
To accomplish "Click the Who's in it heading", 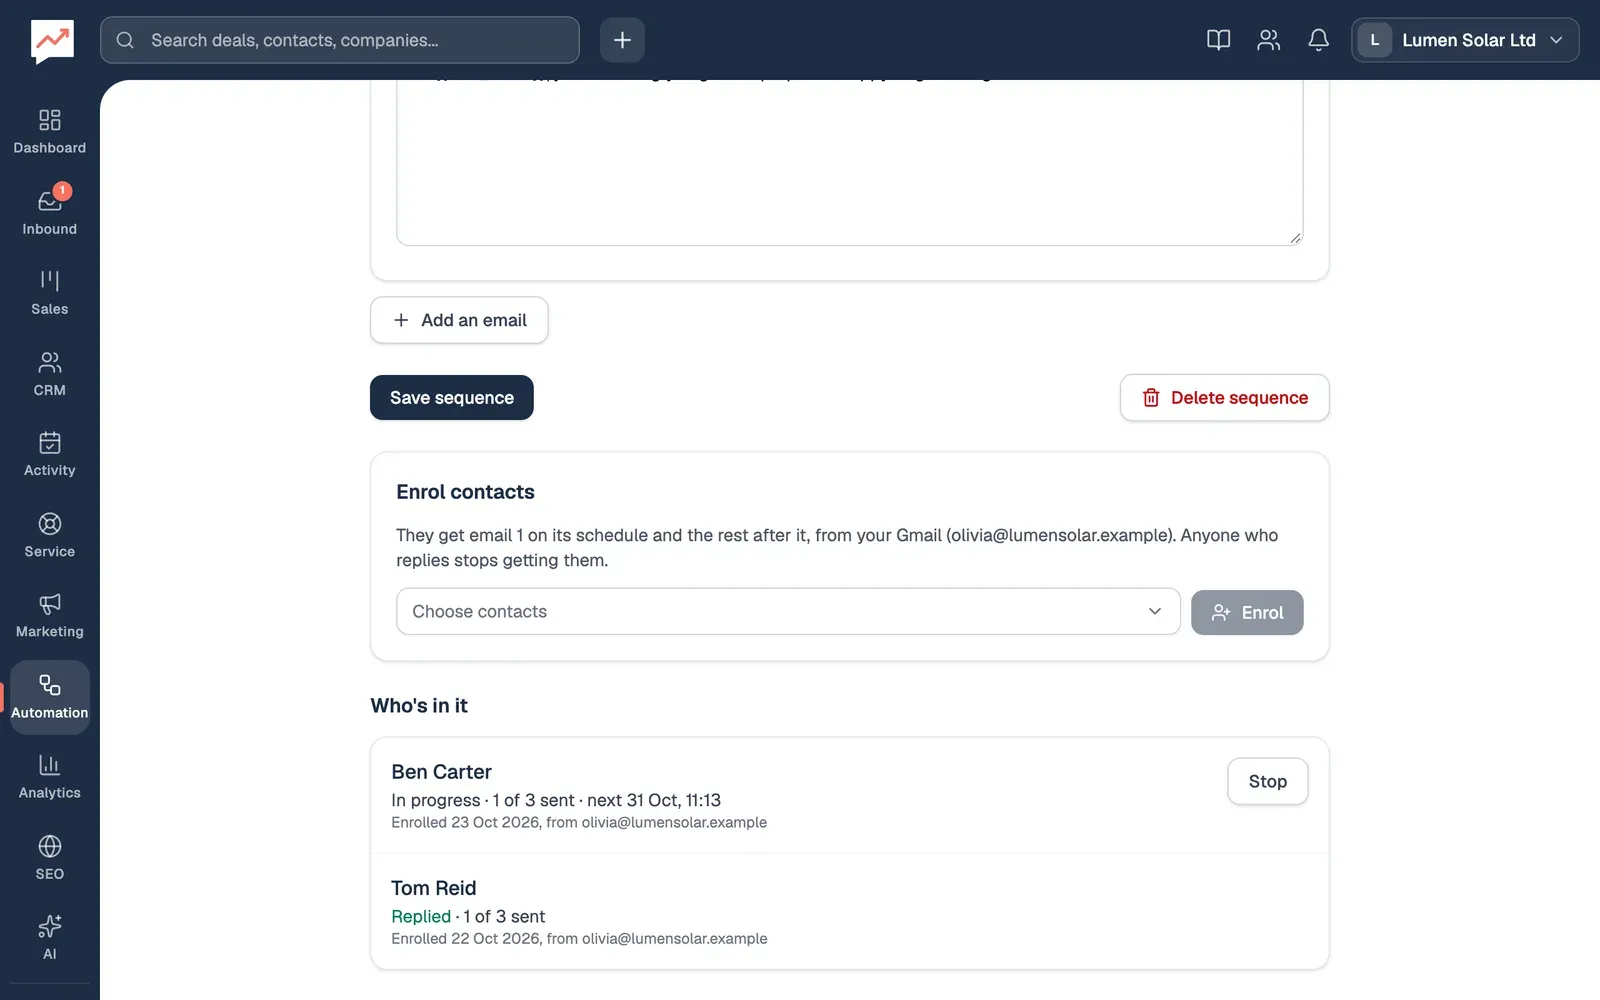I will point(419,706).
